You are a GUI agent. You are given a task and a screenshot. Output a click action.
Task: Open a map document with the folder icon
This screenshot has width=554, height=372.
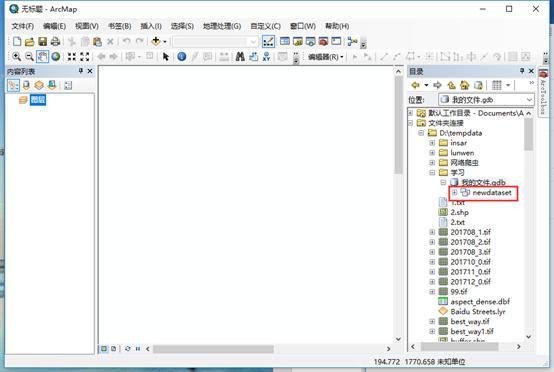tap(30, 42)
